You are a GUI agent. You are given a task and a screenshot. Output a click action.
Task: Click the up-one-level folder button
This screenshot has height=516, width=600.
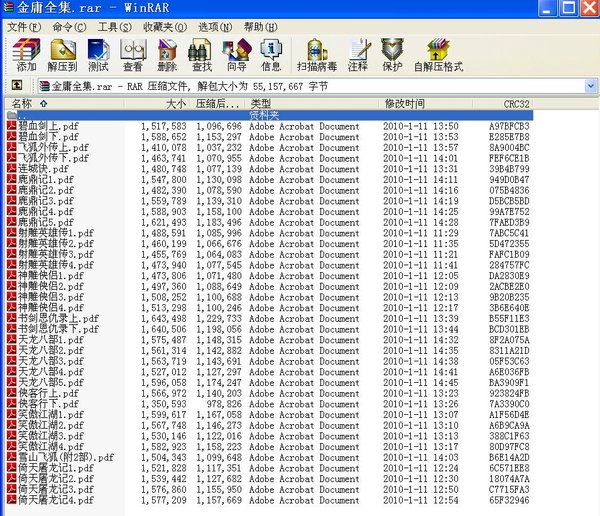[17, 85]
